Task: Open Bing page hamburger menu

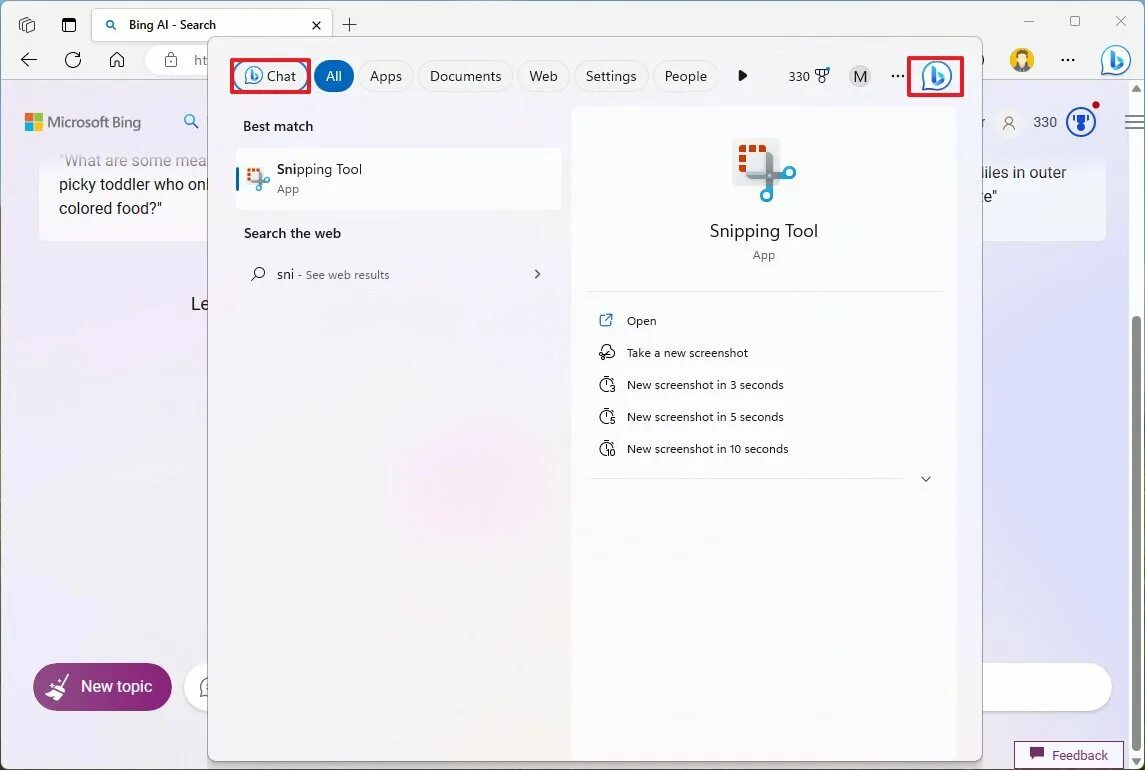Action: (x=1134, y=122)
